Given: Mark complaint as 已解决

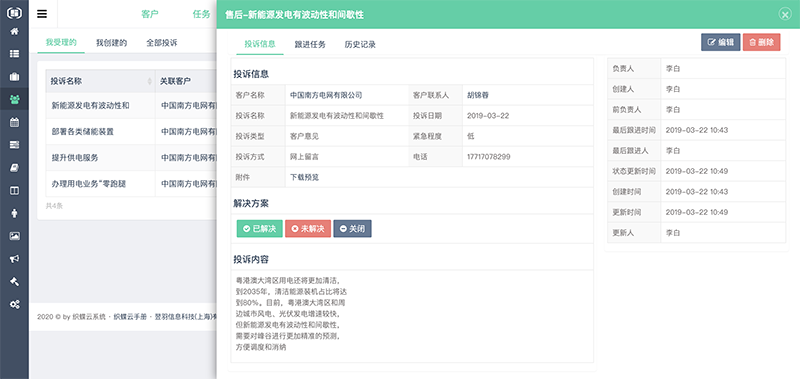Looking at the screenshot, I should 260,229.
